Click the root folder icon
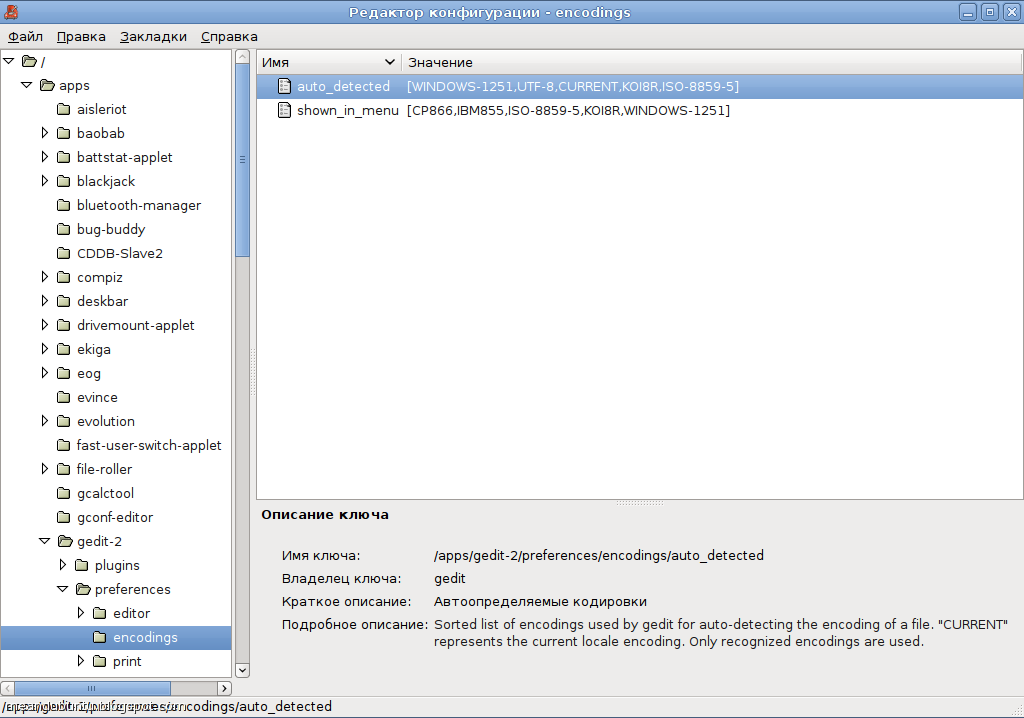Image resolution: width=1024 pixels, height=718 pixels. [x=29, y=61]
